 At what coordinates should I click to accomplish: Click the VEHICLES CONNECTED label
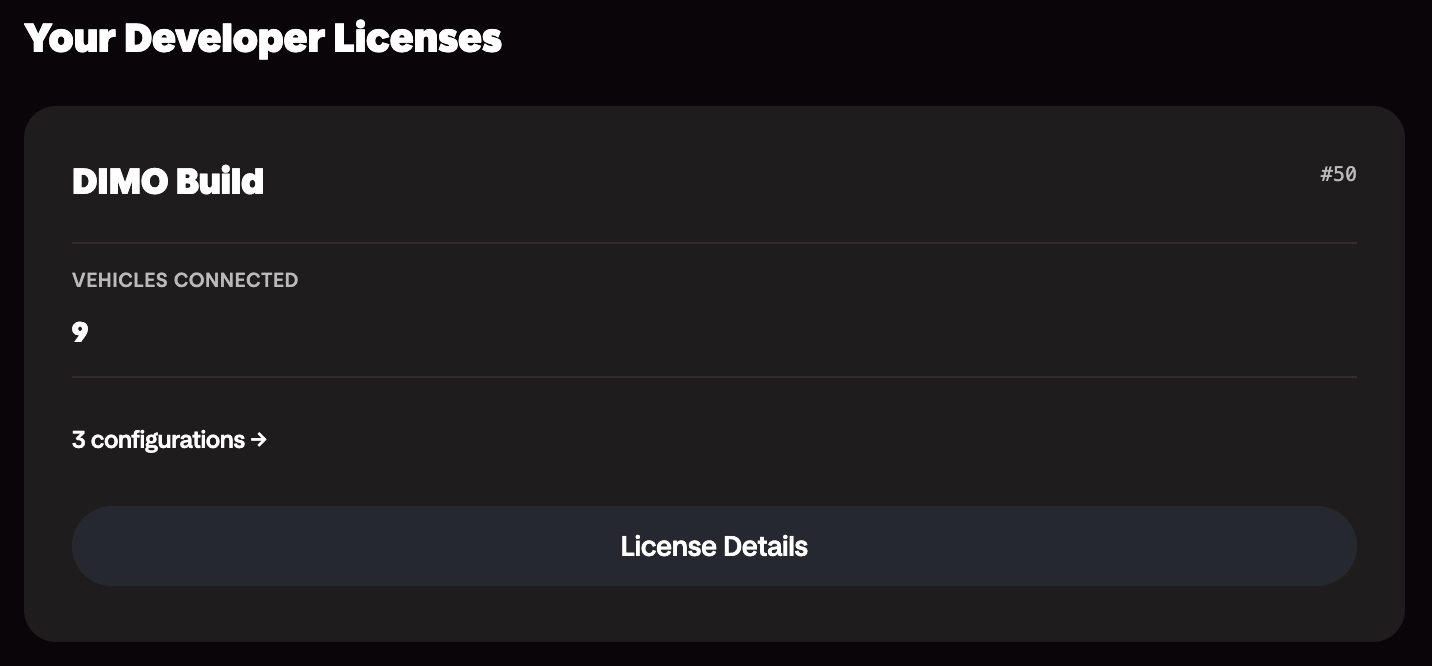click(185, 280)
